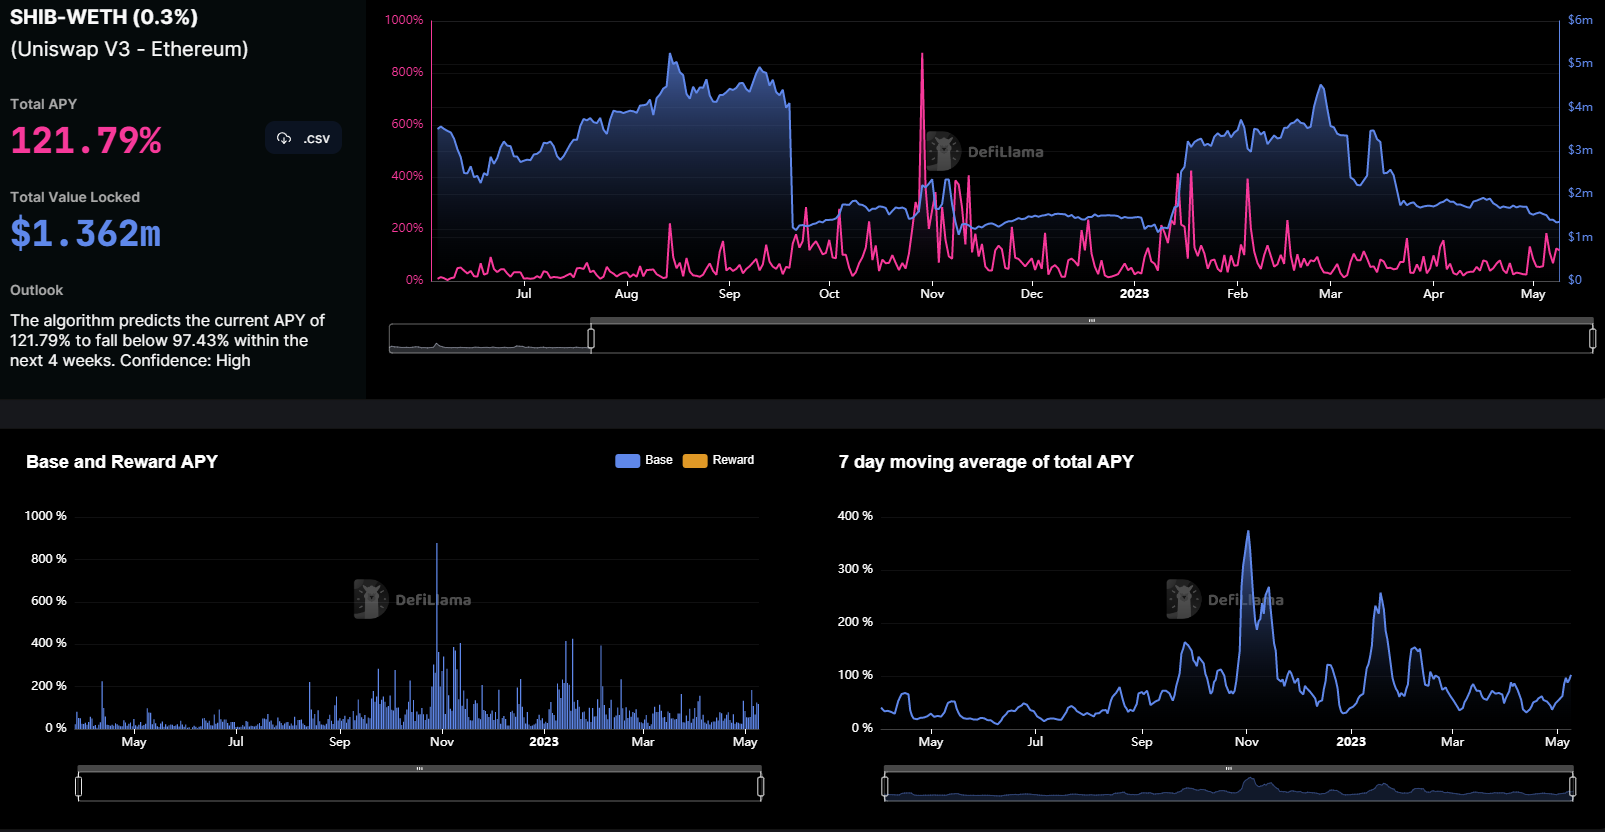Click the orange Reward legend color swatch
This screenshot has width=1605, height=832.
[695, 461]
